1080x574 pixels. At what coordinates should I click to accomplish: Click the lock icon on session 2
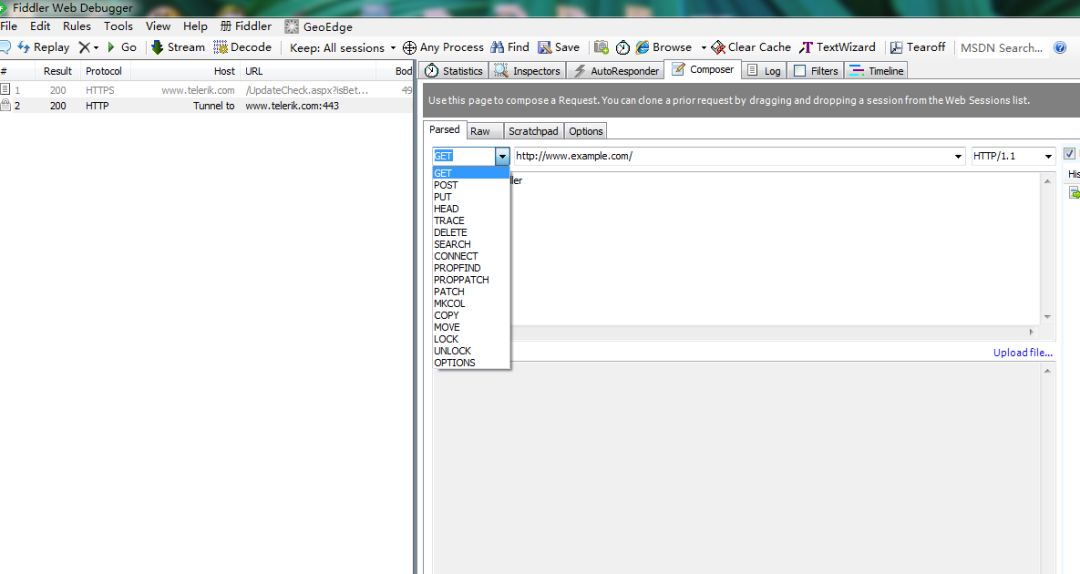click(6, 105)
